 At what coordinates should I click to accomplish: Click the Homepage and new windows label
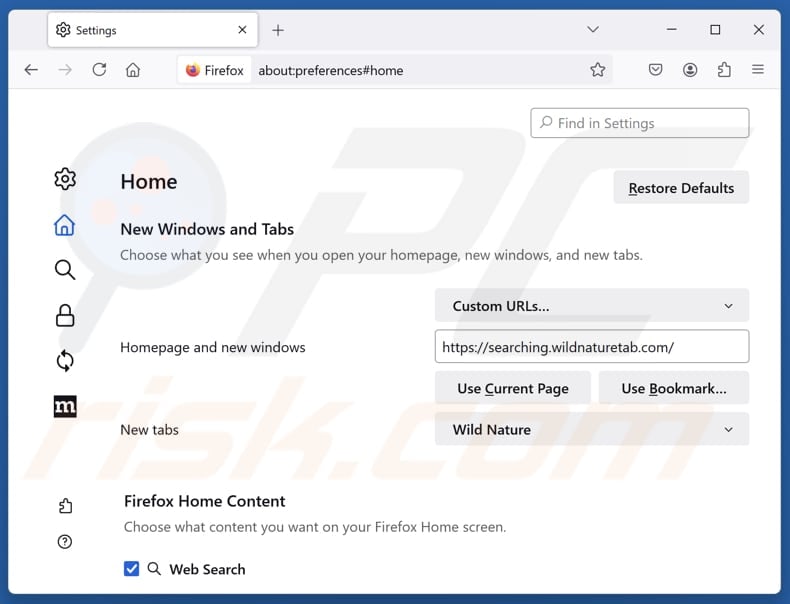point(213,347)
